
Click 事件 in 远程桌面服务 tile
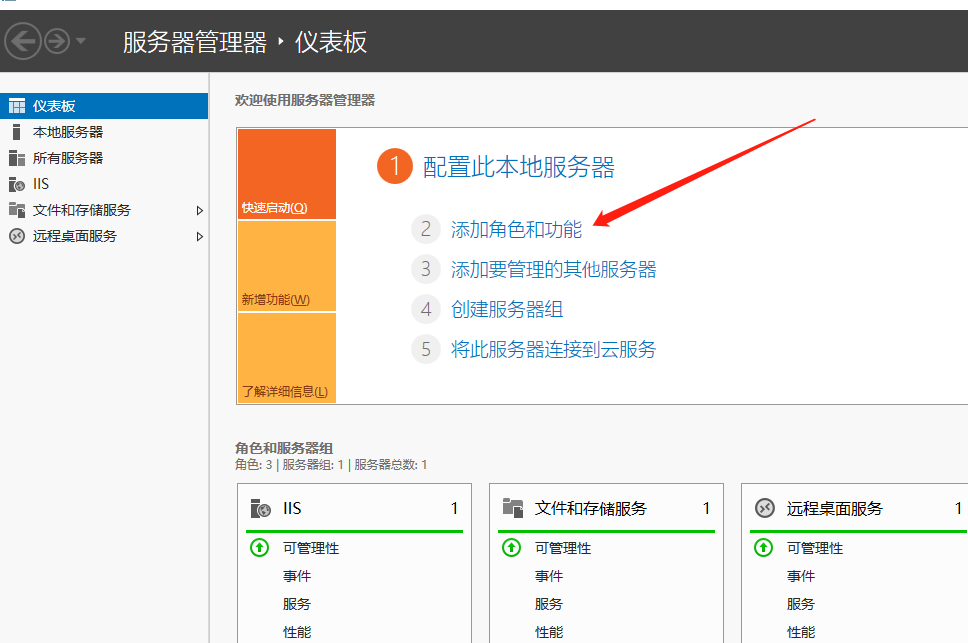pos(801,576)
